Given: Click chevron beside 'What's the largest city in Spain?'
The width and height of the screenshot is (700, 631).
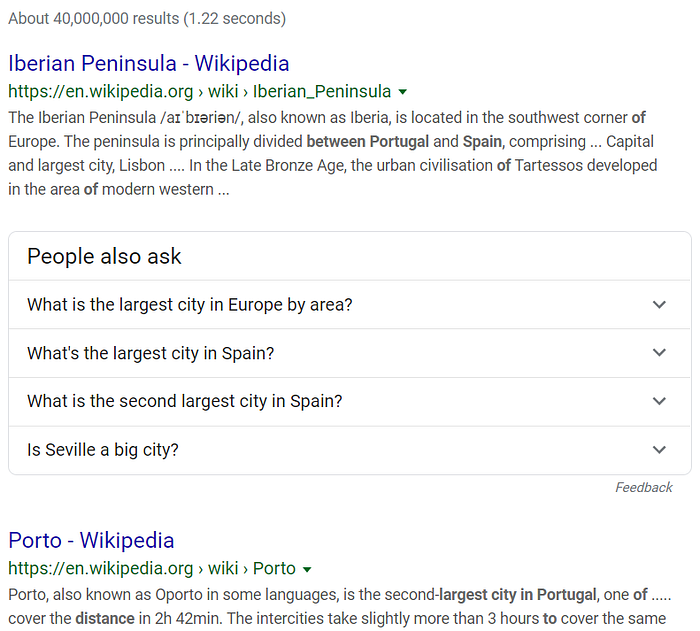Looking at the screenshot, I should point(659,353).
